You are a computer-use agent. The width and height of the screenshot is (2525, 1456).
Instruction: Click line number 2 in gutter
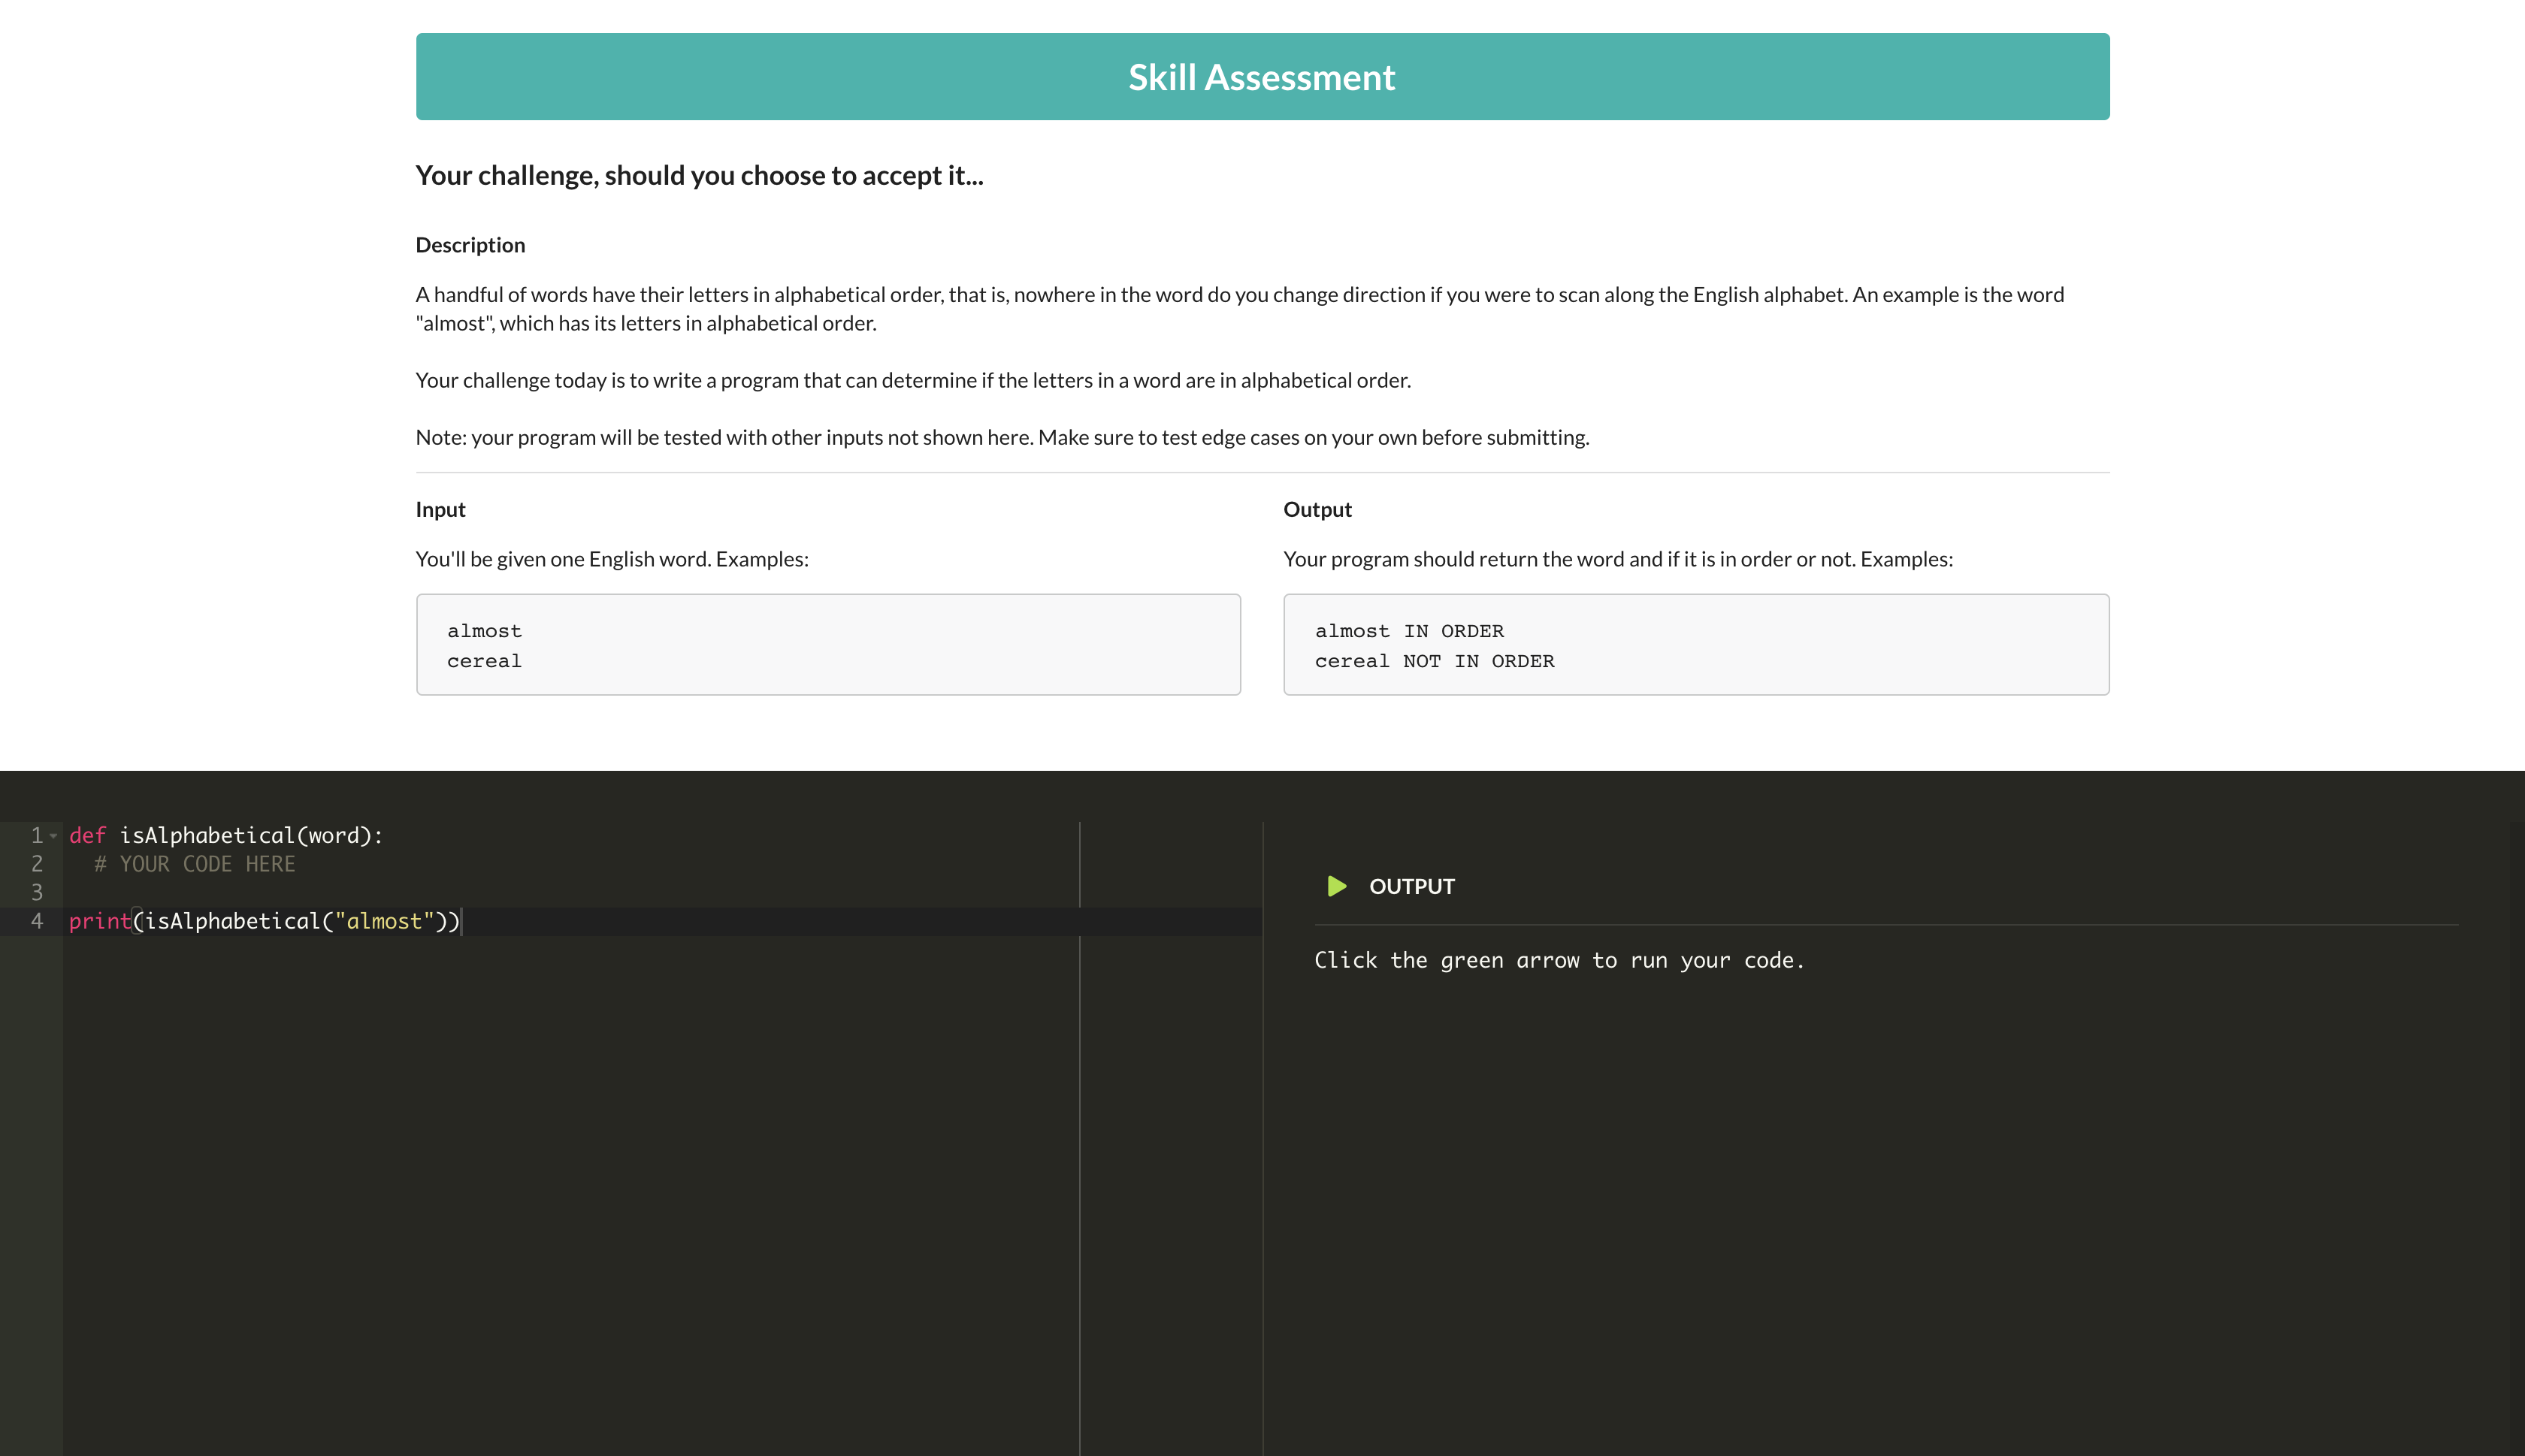click(x=37, y=864)
